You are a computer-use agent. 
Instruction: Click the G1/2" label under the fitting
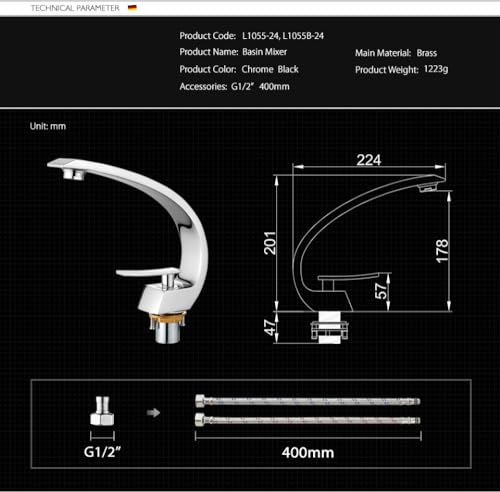pyautogui.click(x=102, y=452)
